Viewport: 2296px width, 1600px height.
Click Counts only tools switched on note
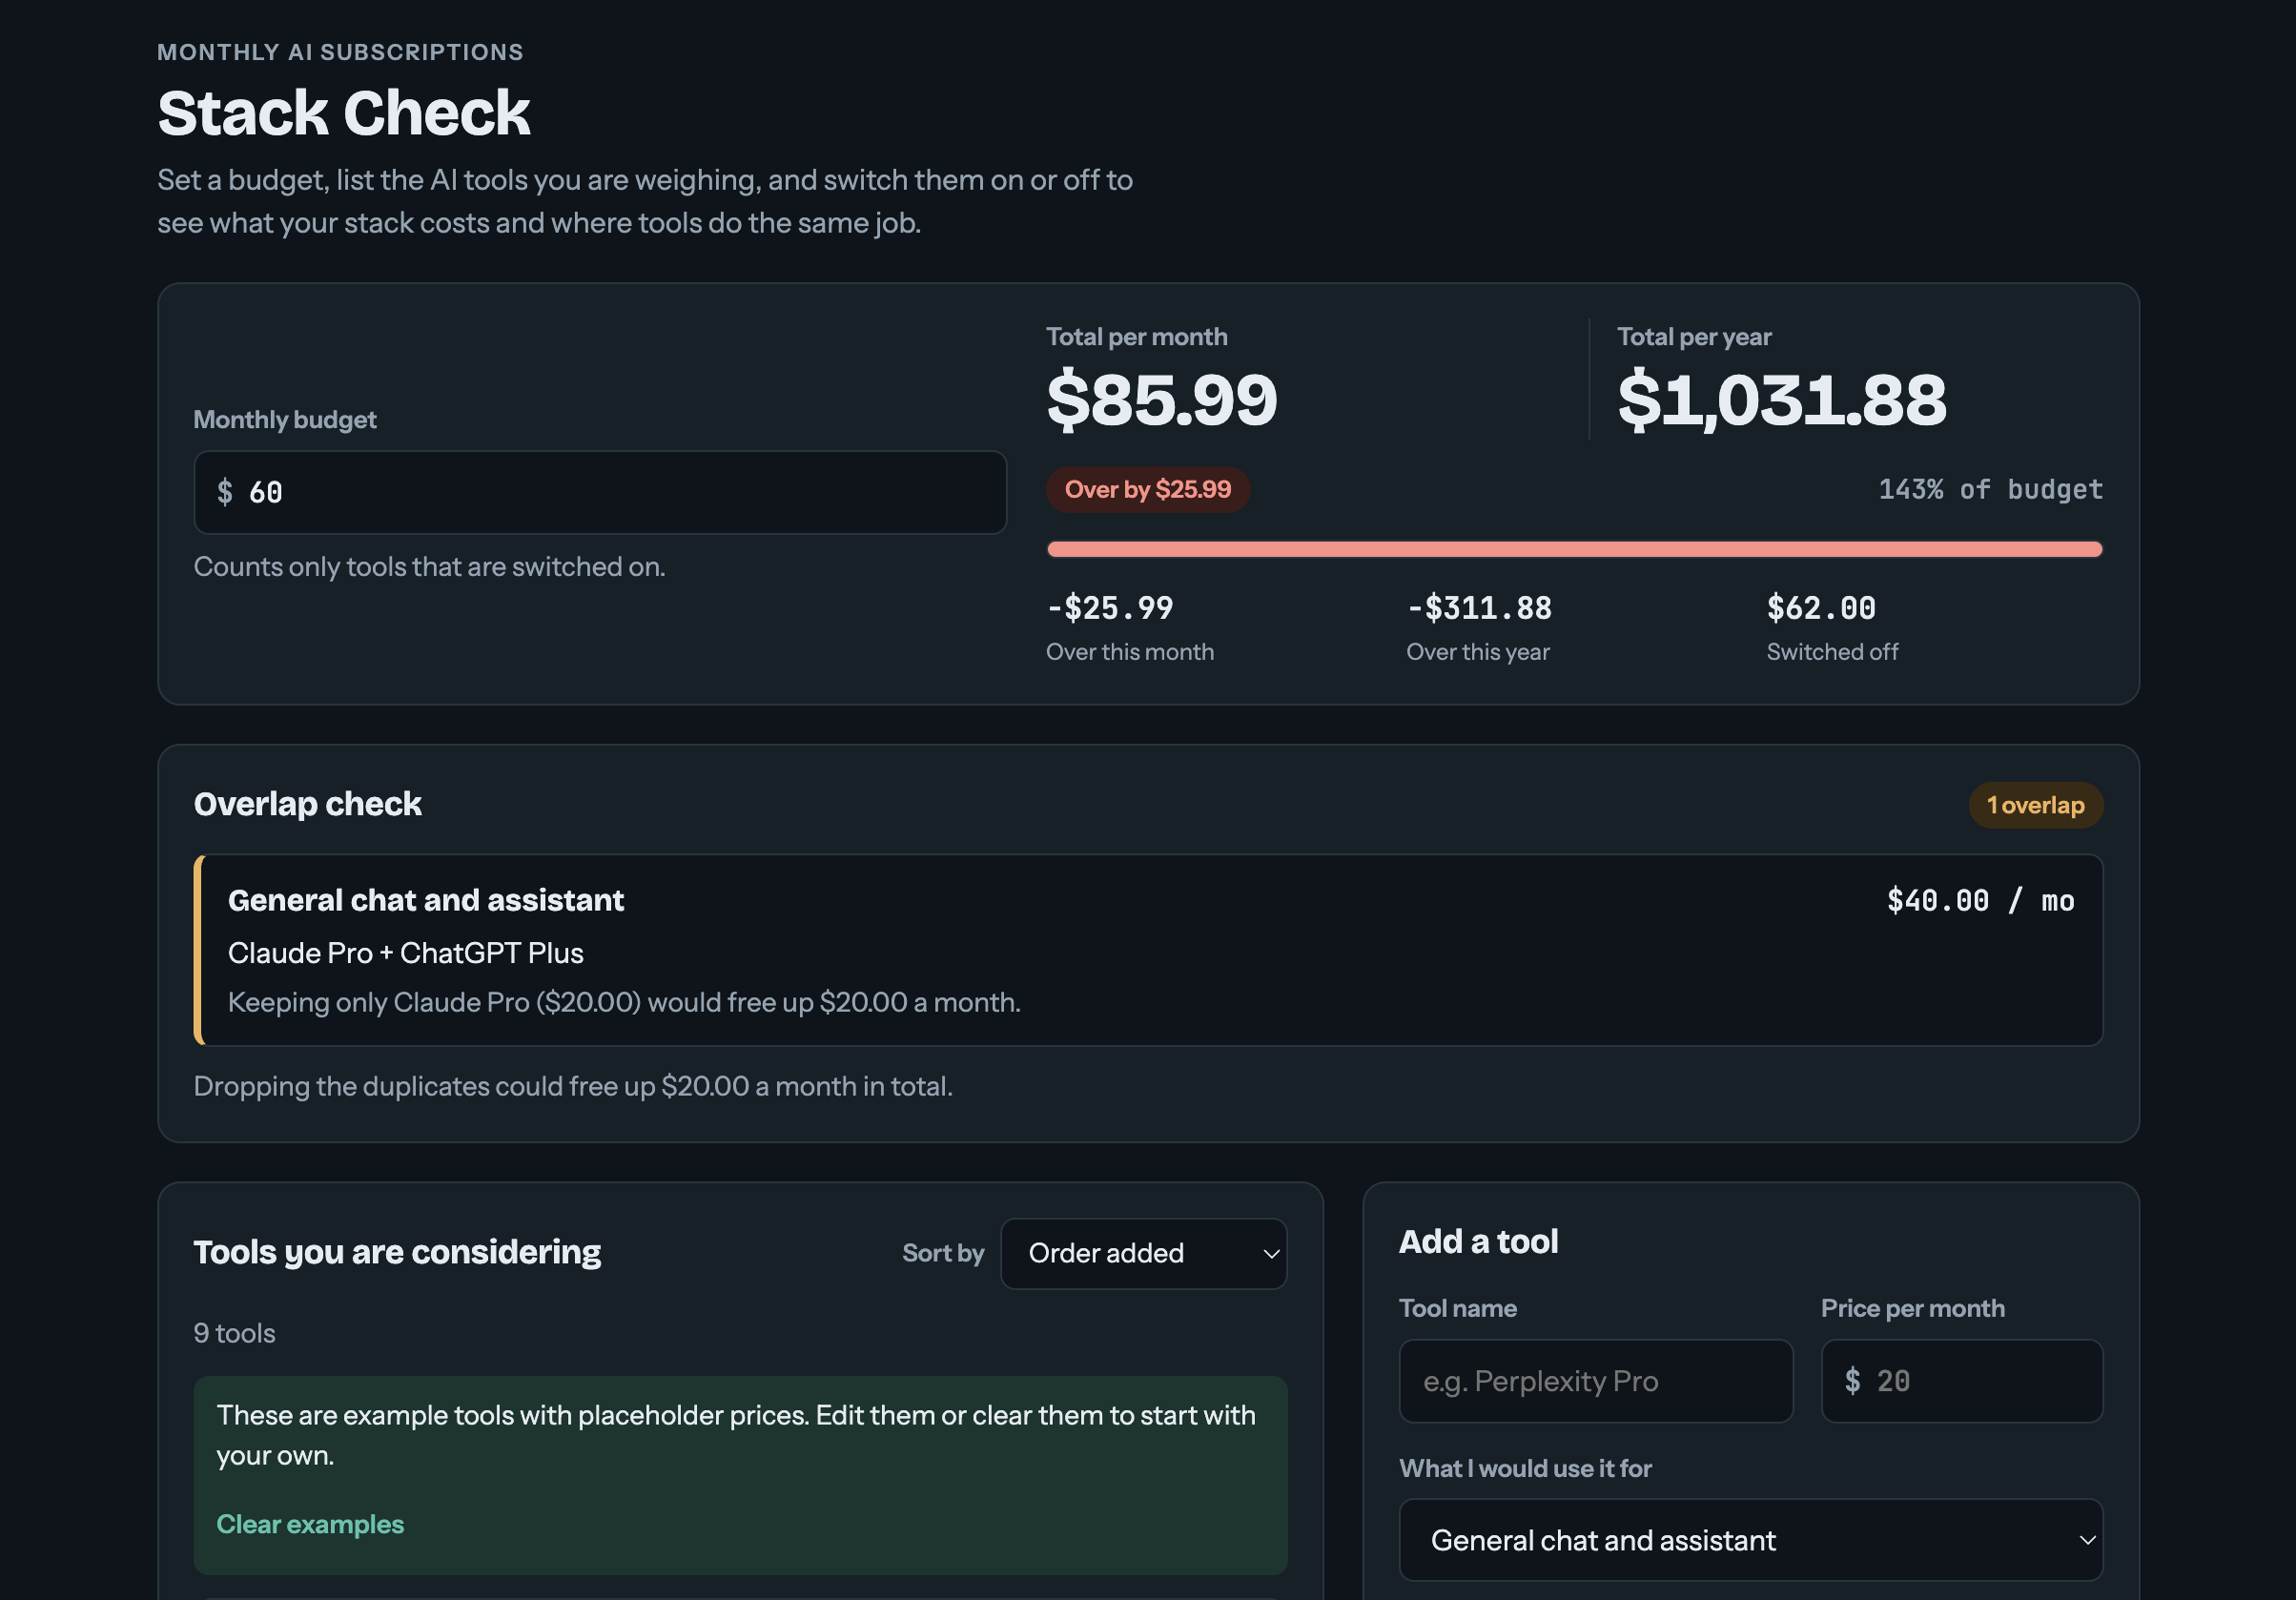429,566
